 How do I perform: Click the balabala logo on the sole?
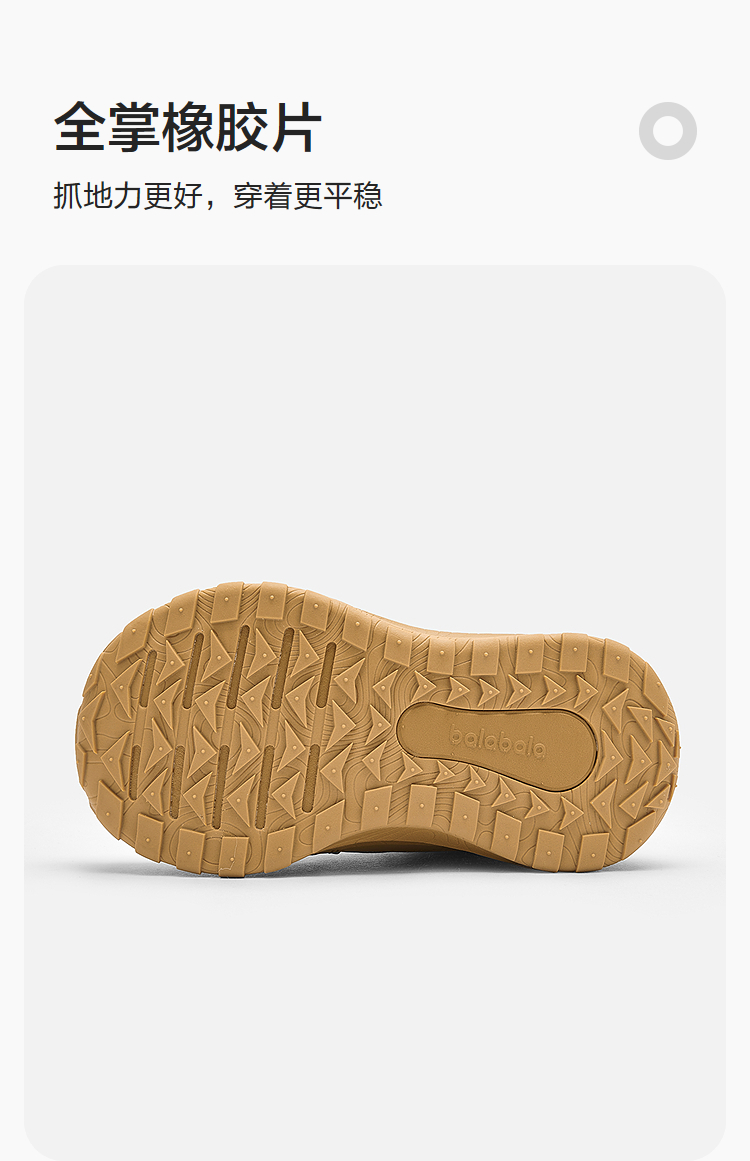(498, 743)
